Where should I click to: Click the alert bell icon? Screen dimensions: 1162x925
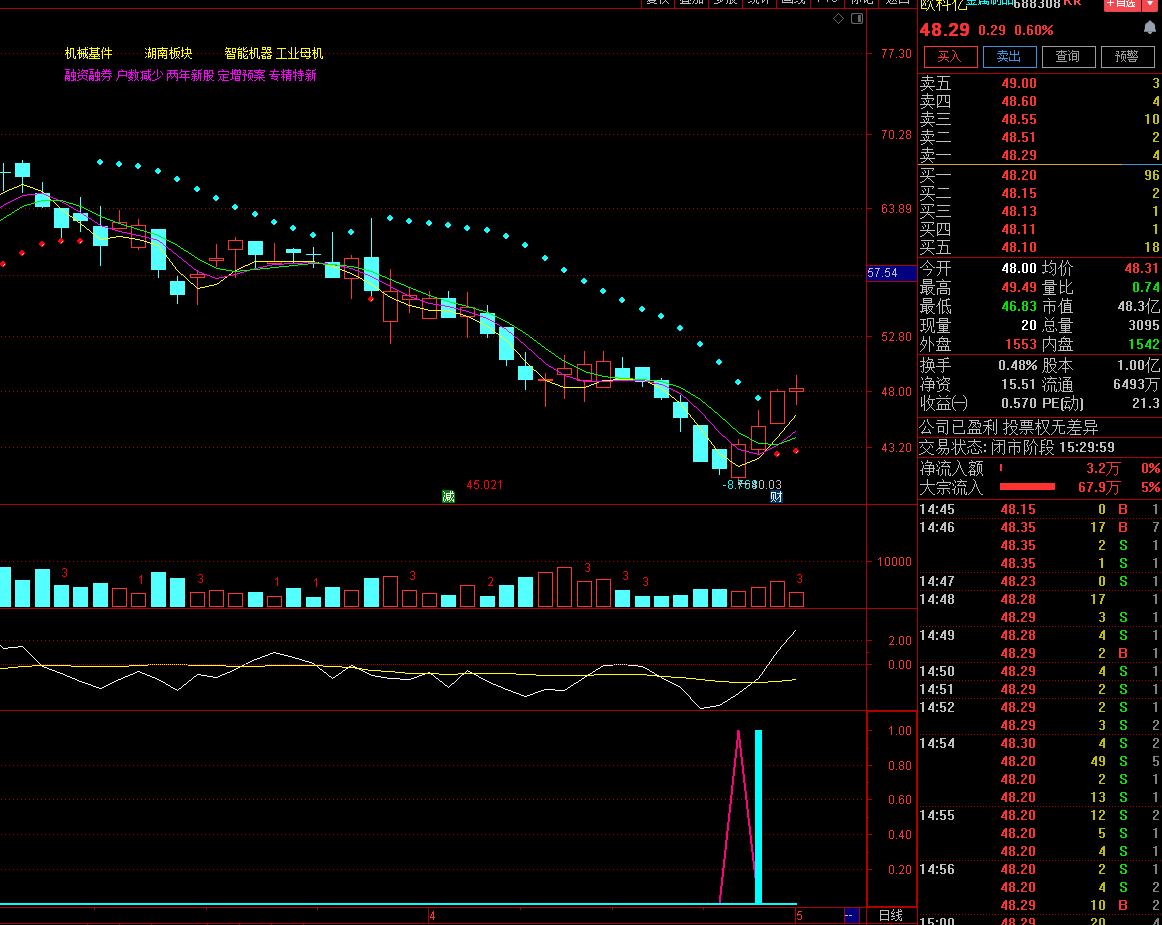(1149, 28)
